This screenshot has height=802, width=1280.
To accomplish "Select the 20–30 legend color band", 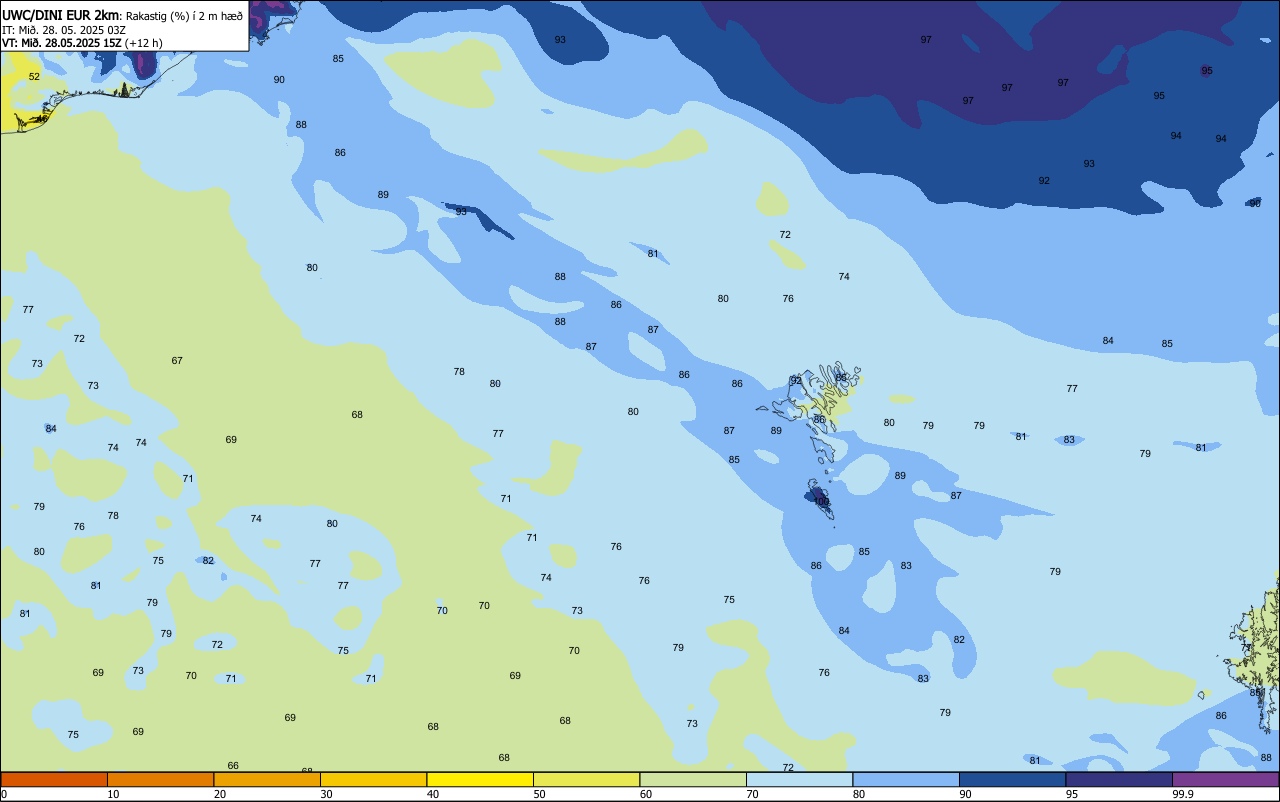I will (x=267, y=779).
